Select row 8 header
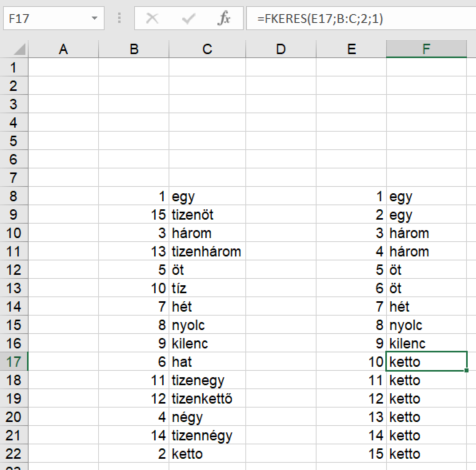The width and height of the screenshot is (476, 470). click(14, 196)
